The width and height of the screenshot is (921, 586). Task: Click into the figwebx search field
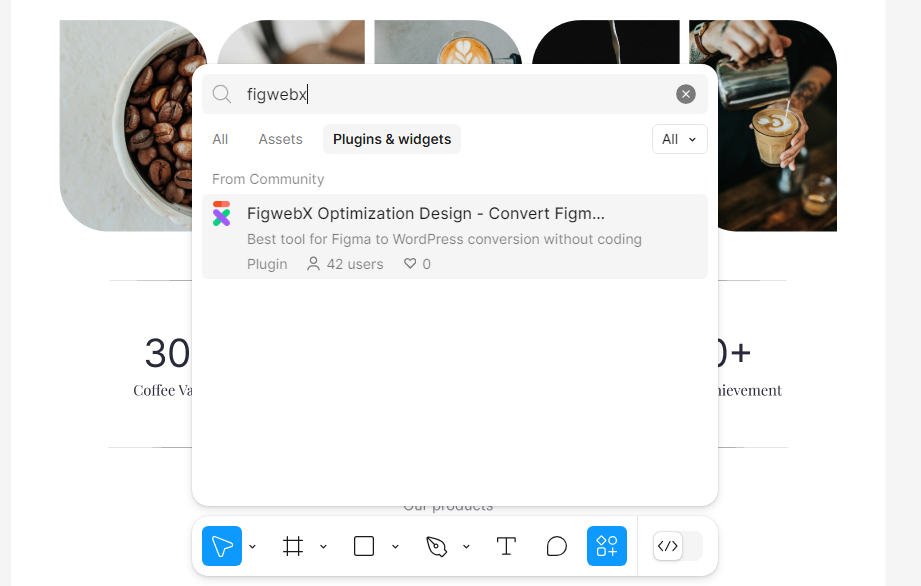[455, 94]
